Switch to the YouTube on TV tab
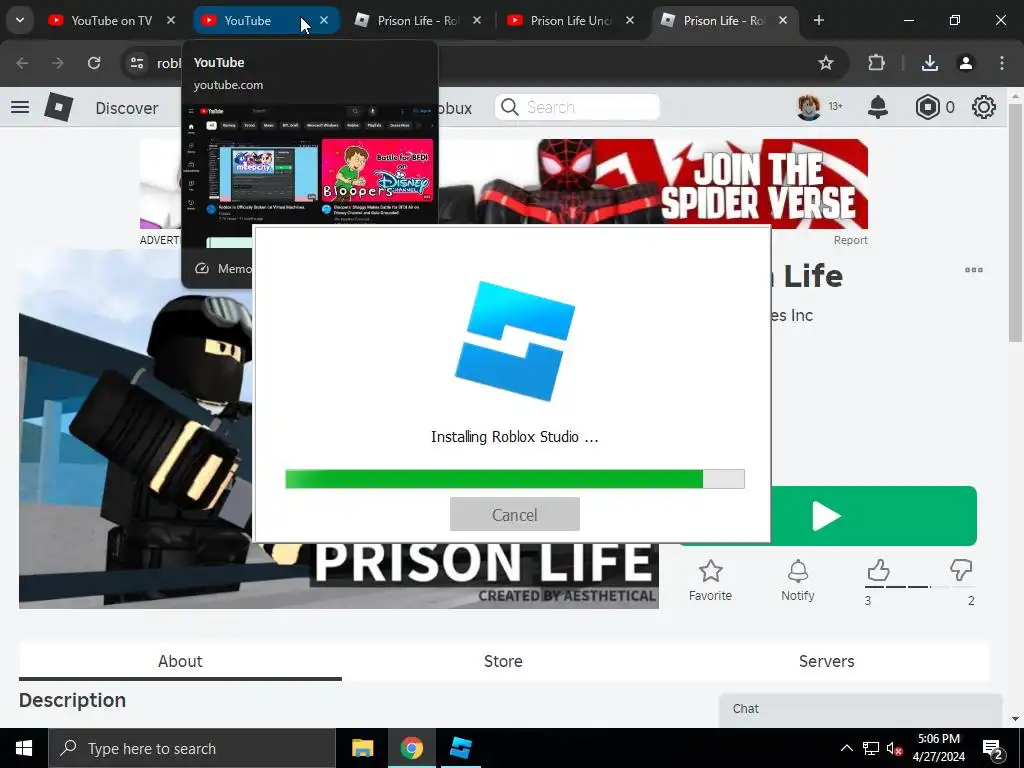This screenshot has width=1024, height=768. click(111, 21)
